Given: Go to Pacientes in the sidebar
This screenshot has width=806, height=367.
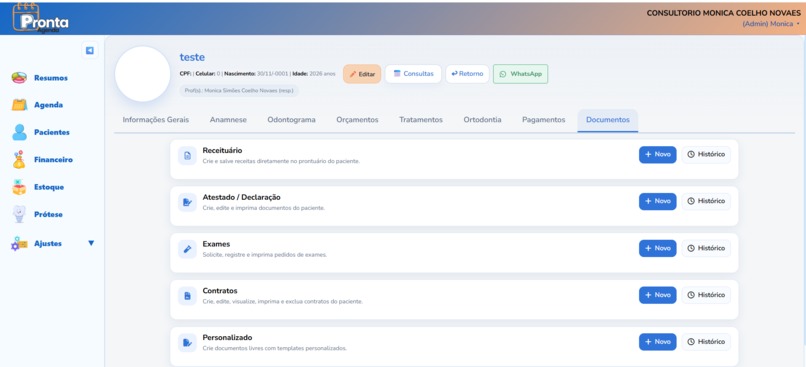Looking at the screenshot, I should pos(51,132).
